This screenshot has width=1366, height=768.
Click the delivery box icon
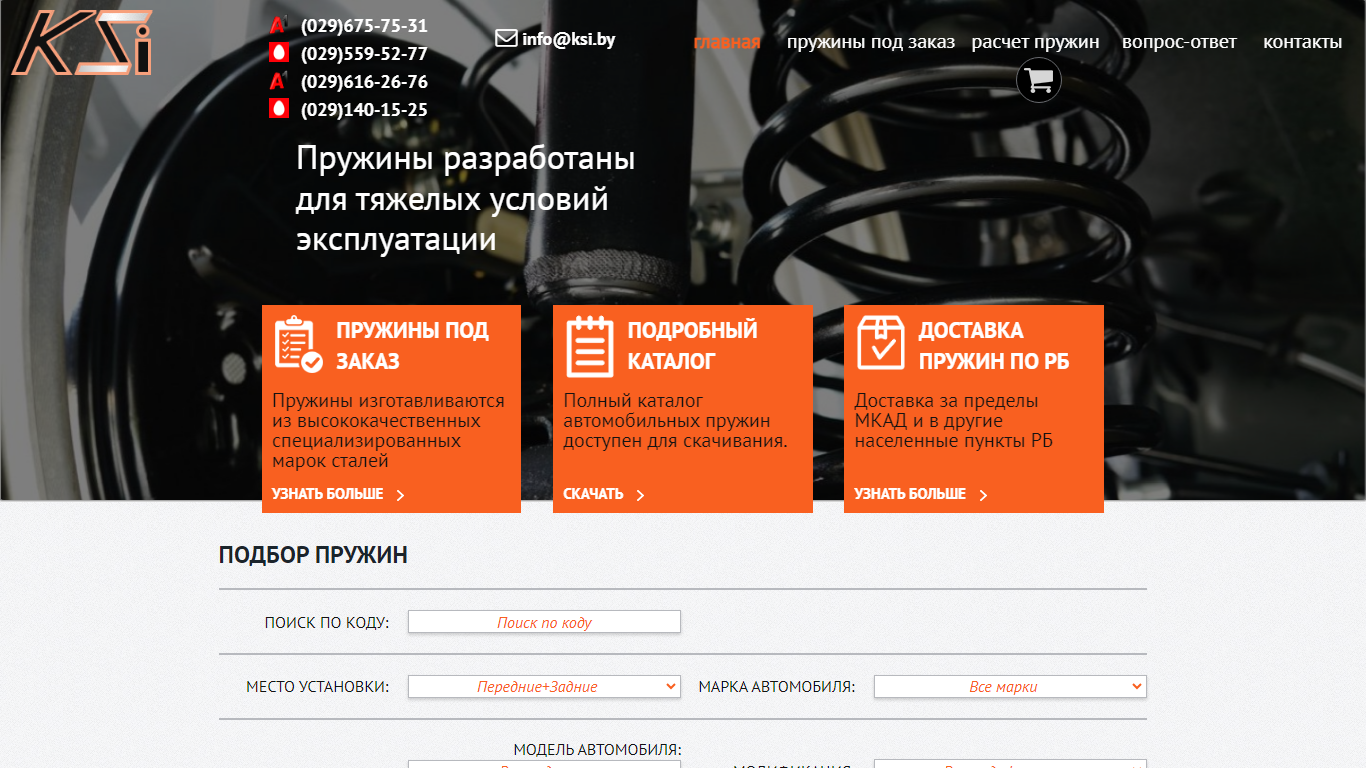[881, 343]
